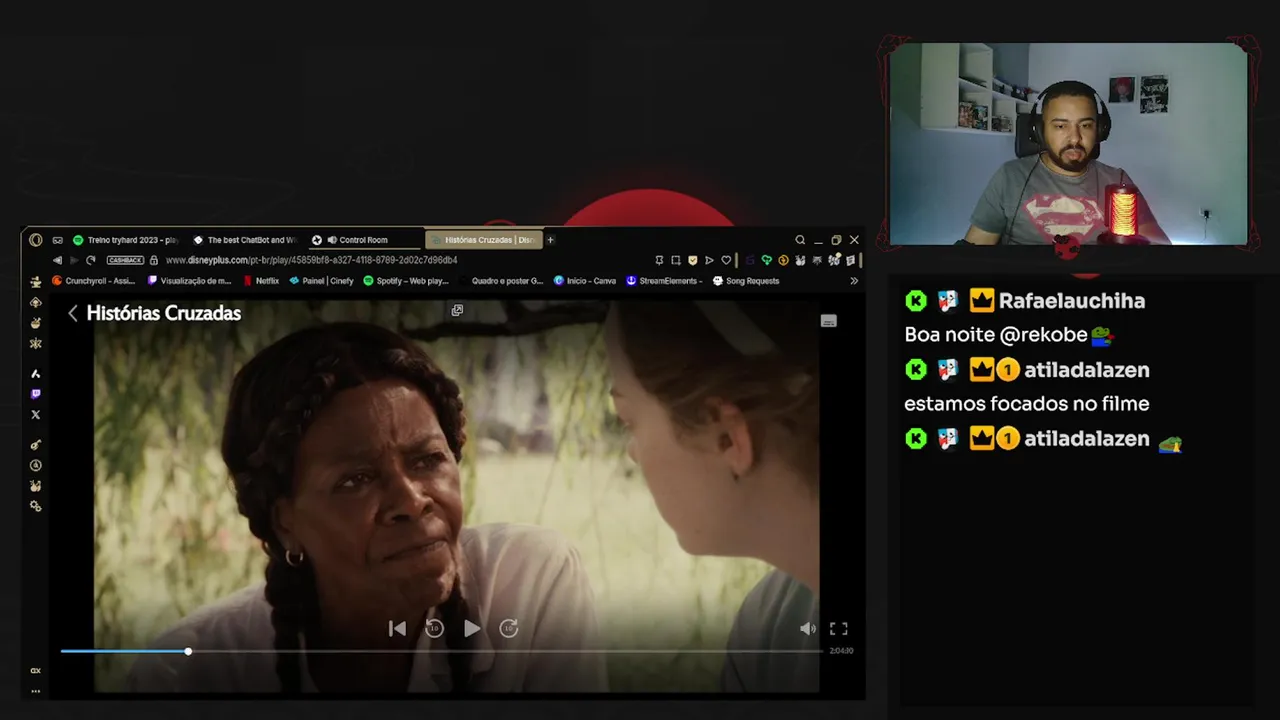This screenshot has width=1280, height=720.
Task: Open a new browser tab
Action: pyautogui.click(x=550, y=240)
